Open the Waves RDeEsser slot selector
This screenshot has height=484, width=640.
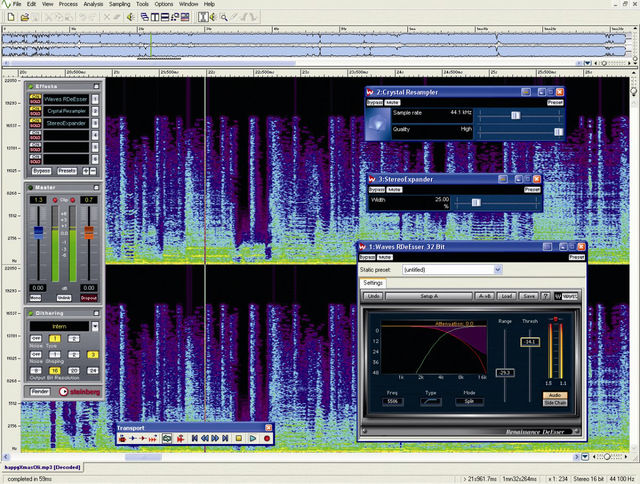[95, 99]
